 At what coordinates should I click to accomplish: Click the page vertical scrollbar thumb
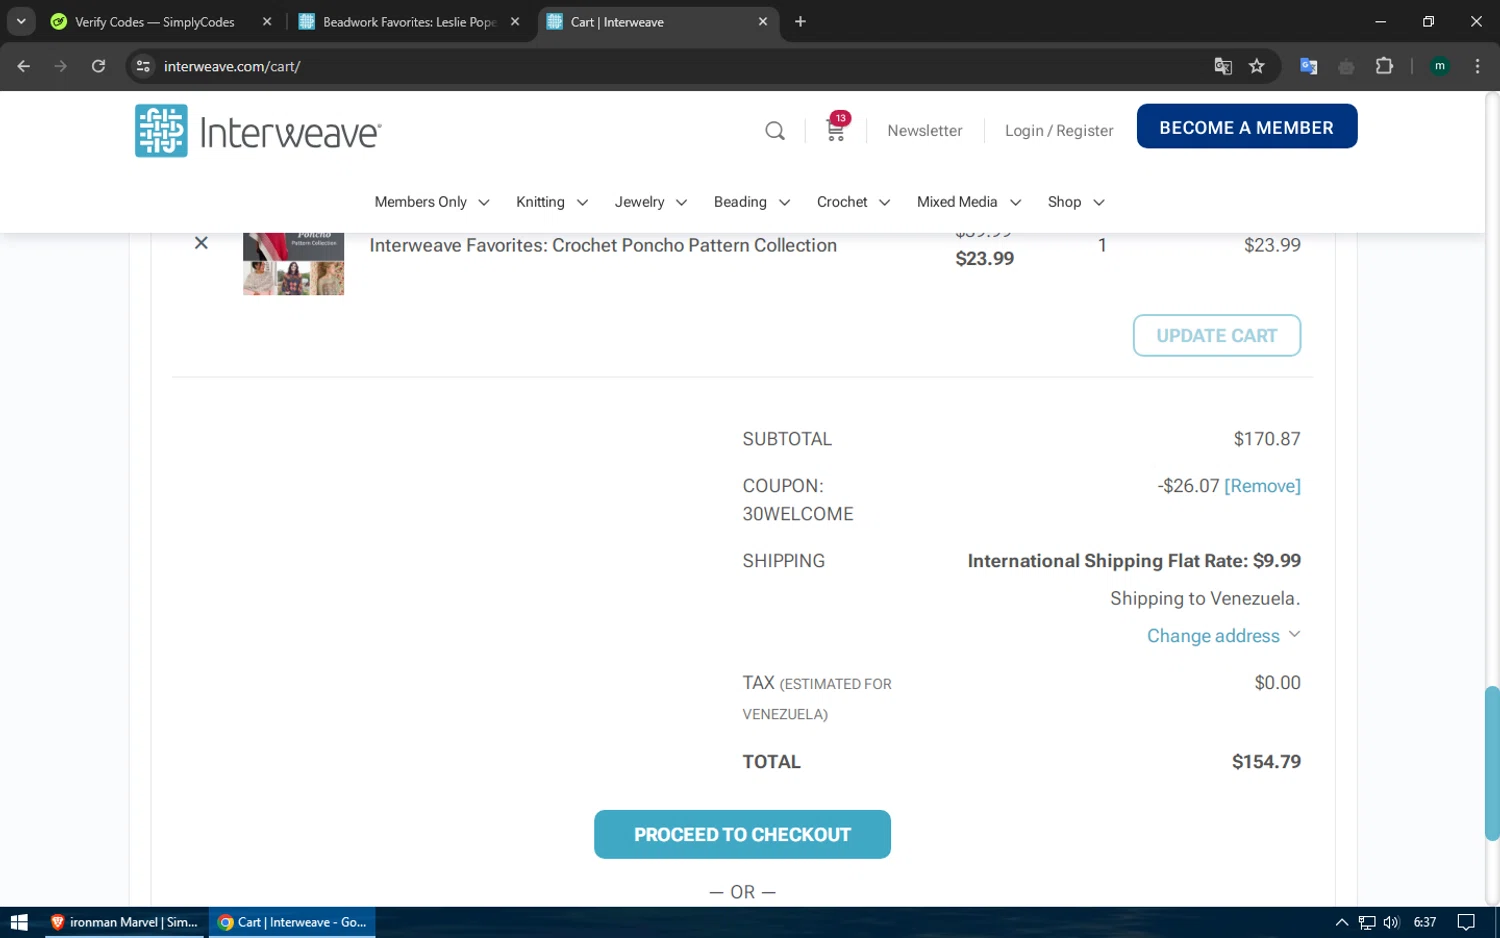[1491, 763]
